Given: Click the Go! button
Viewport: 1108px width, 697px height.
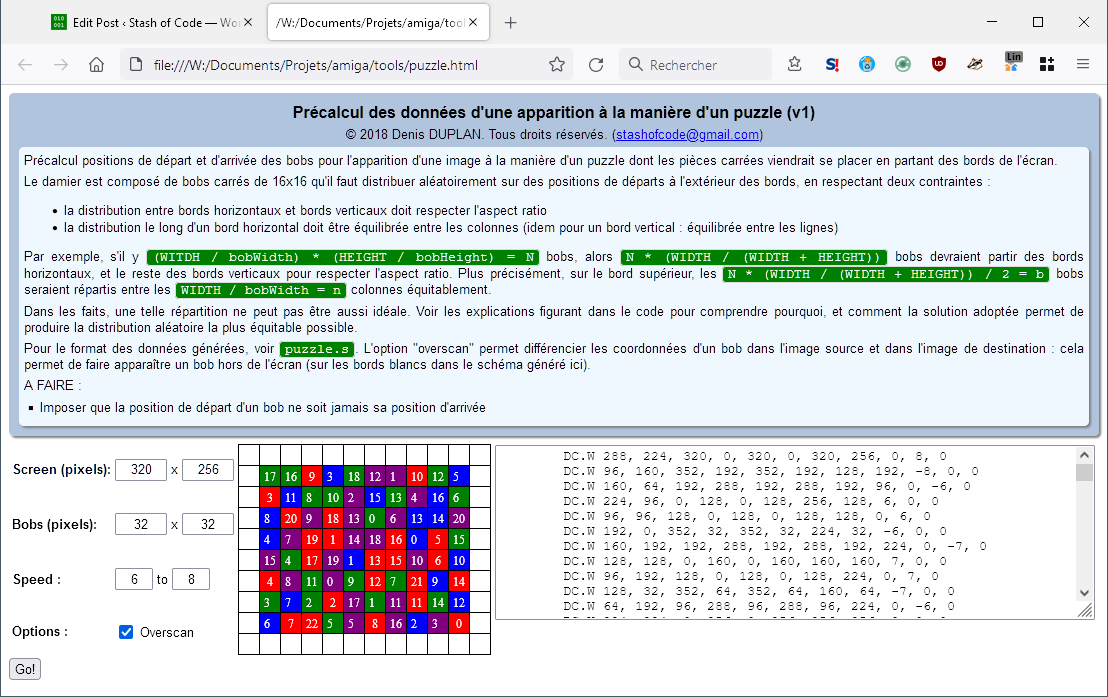Looking at the screenshot, I should 25,669.
